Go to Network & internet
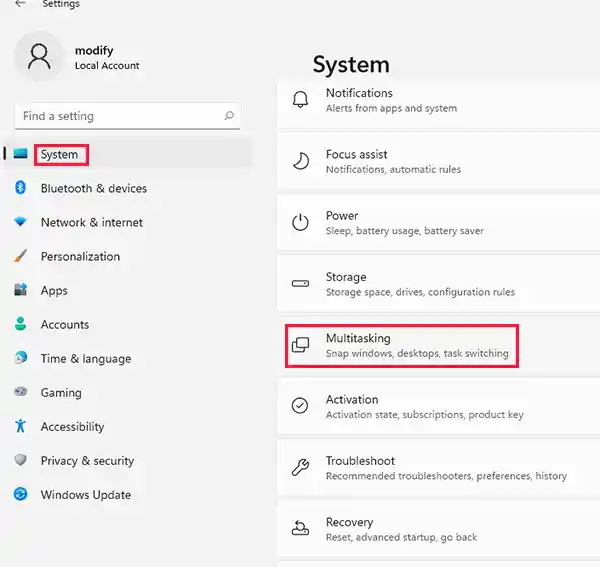The width and height of the screenshot is (600, 567). pyautogui.click(x=128, y=222)
